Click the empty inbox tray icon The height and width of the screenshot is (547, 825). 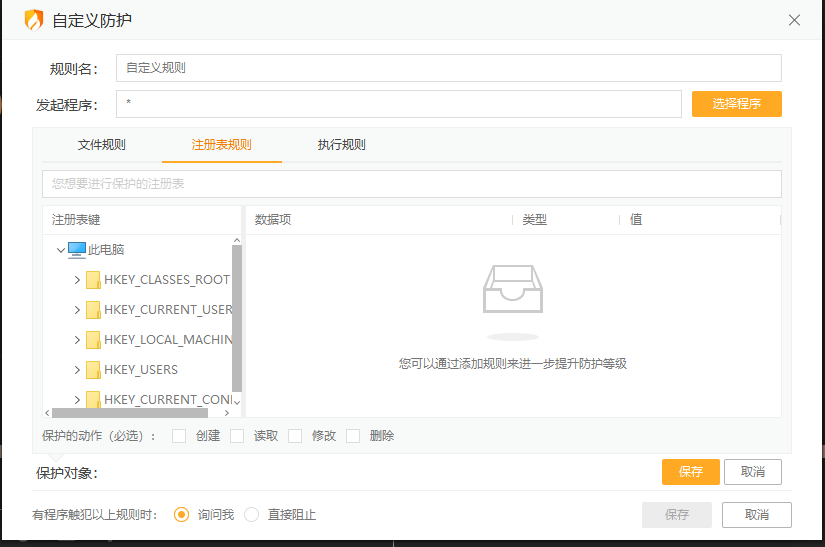click(513, 291)
